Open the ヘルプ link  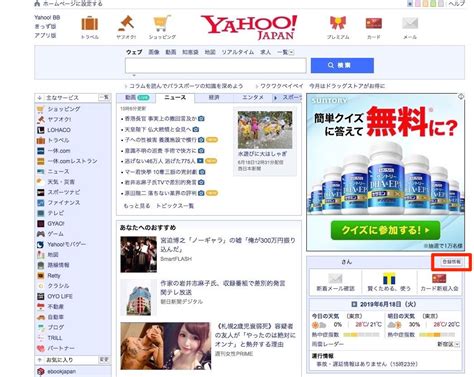(456, 4)
